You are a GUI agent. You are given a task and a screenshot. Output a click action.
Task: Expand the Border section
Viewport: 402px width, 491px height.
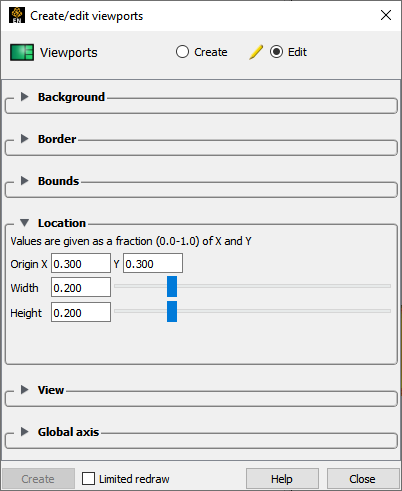[x=24, y=139]
